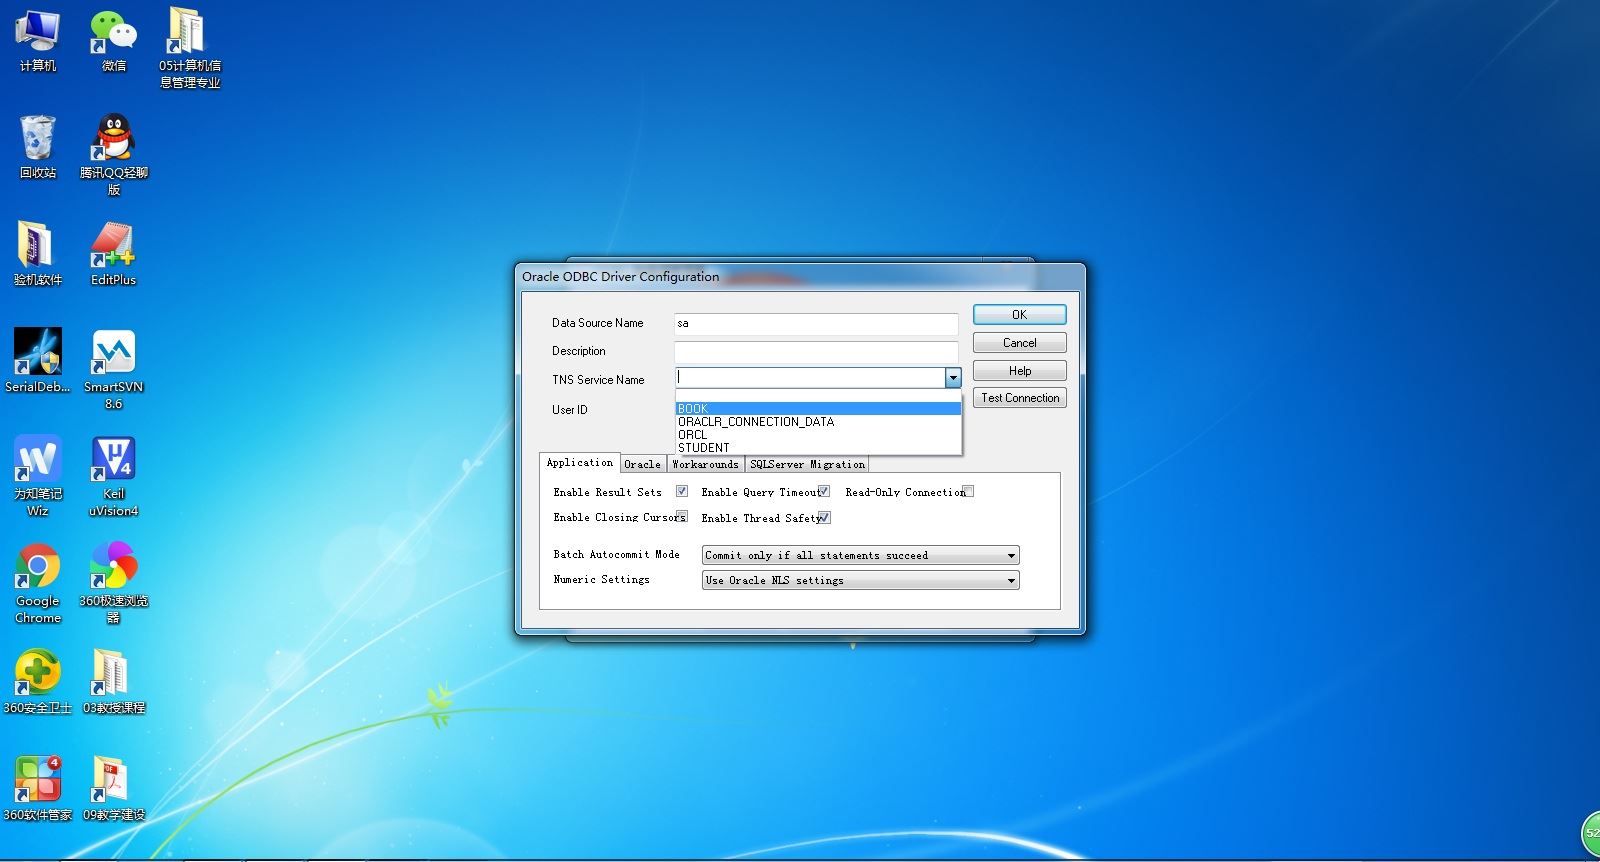Select the 为知笔记 Wiz shortcut
This screenshot has height=862, width=1600.
(38, 476)
